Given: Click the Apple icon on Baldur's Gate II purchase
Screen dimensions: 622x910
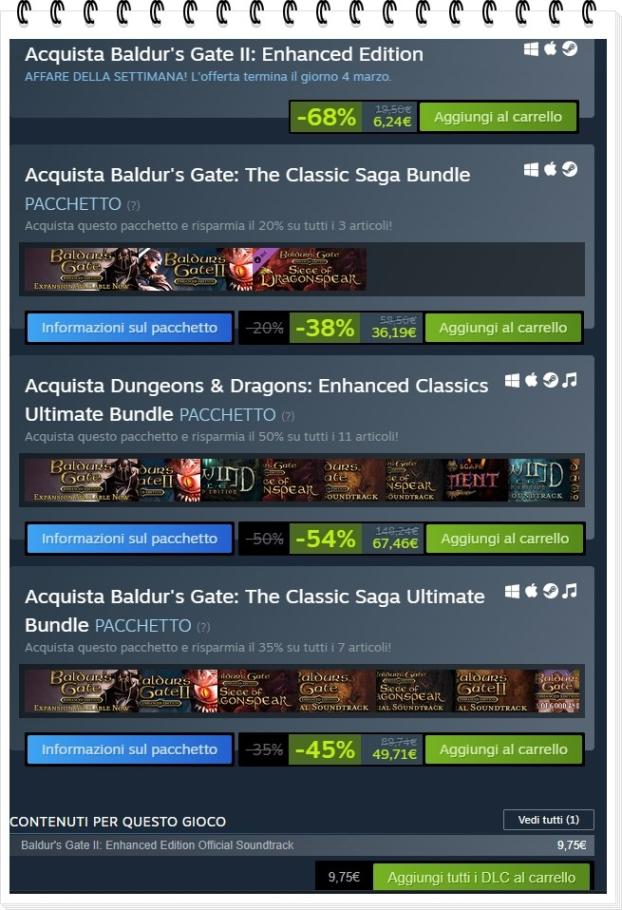Looking at the screenshot, I should tap(550, 48).
